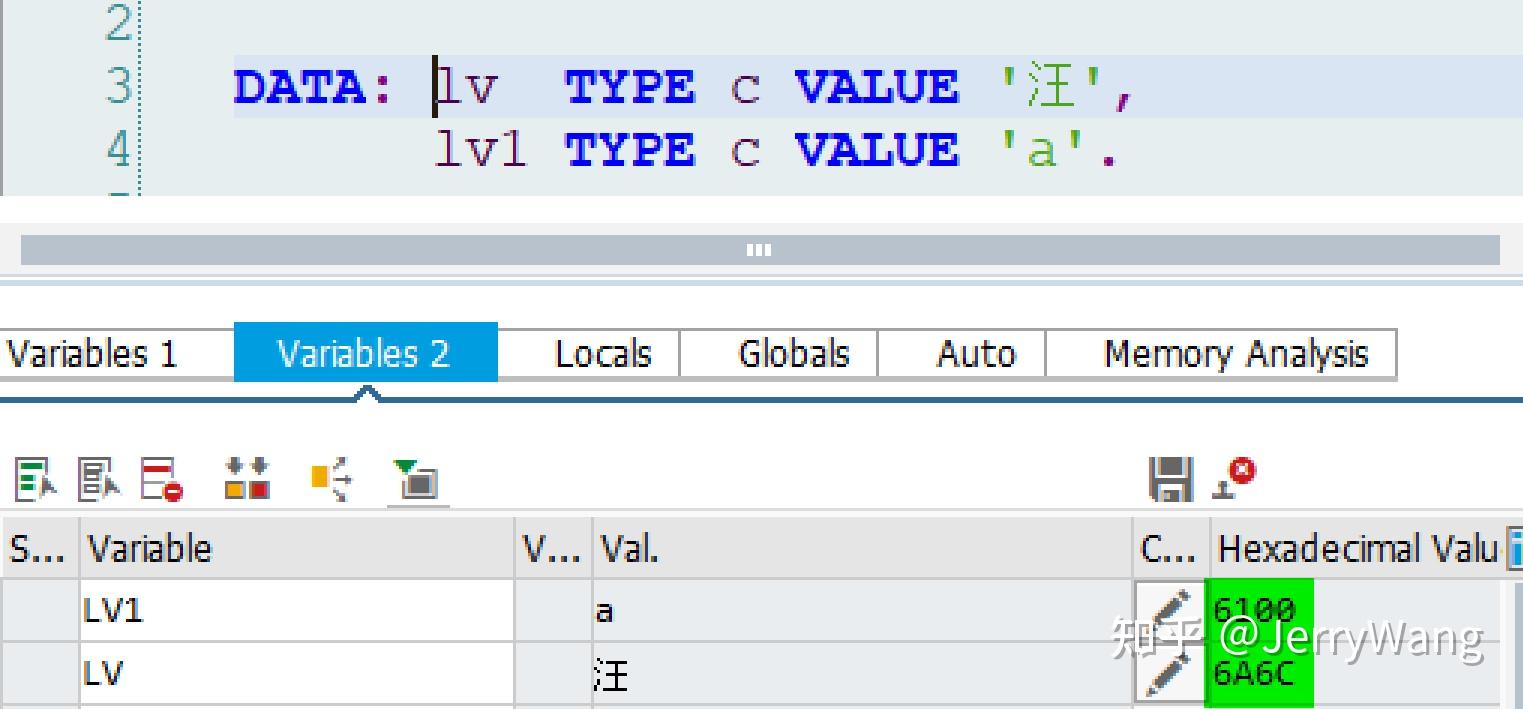
Task: Open the compare variables tool icon
Action: 245,477
